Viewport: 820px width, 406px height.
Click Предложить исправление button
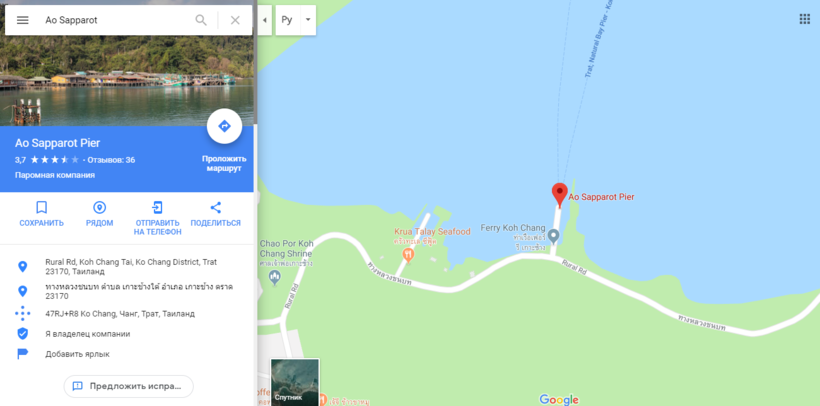pyautogui.click(x=129, y=387)
